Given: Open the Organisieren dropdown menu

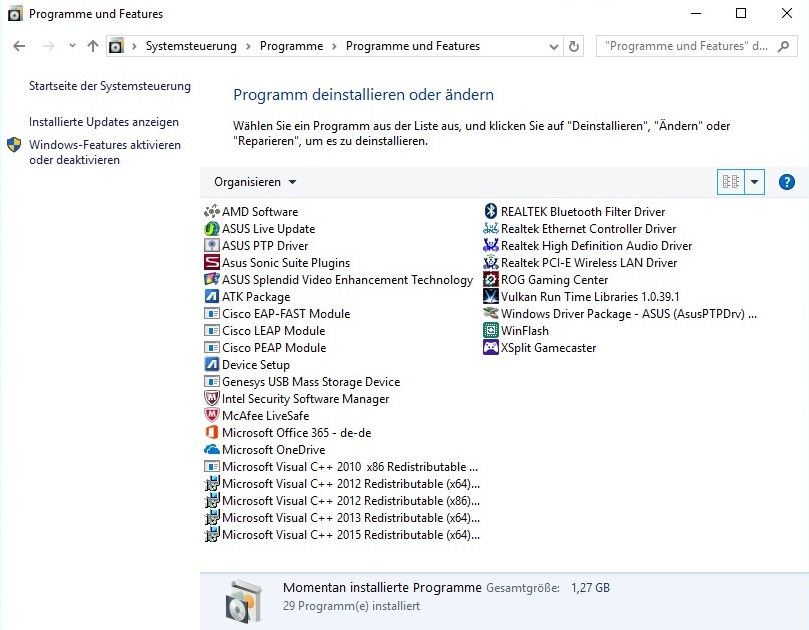Looking at the screenshot, I should pyautogui.click(x=255, y=182).
